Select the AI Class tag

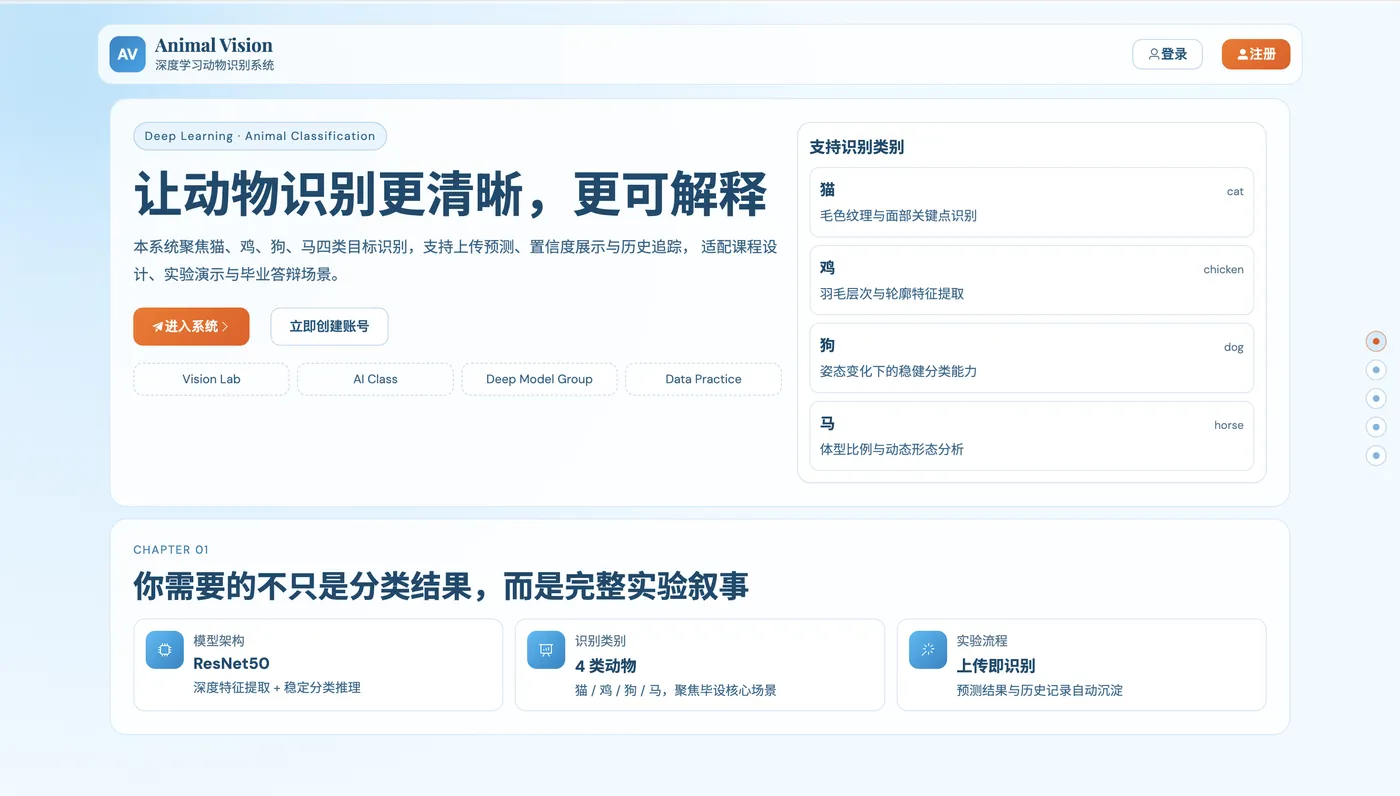tap(375, 379)
